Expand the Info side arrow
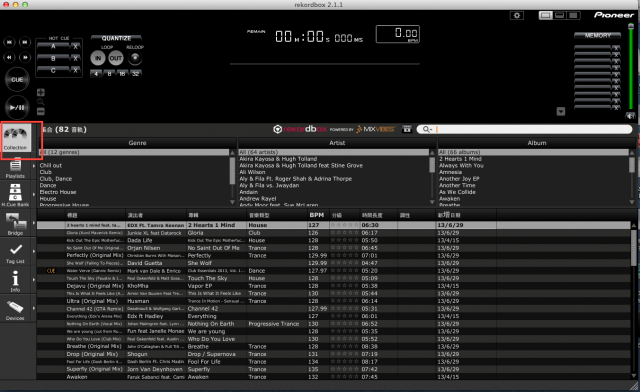The height and width of the screenshot is (392, 640). coord(34,280)
